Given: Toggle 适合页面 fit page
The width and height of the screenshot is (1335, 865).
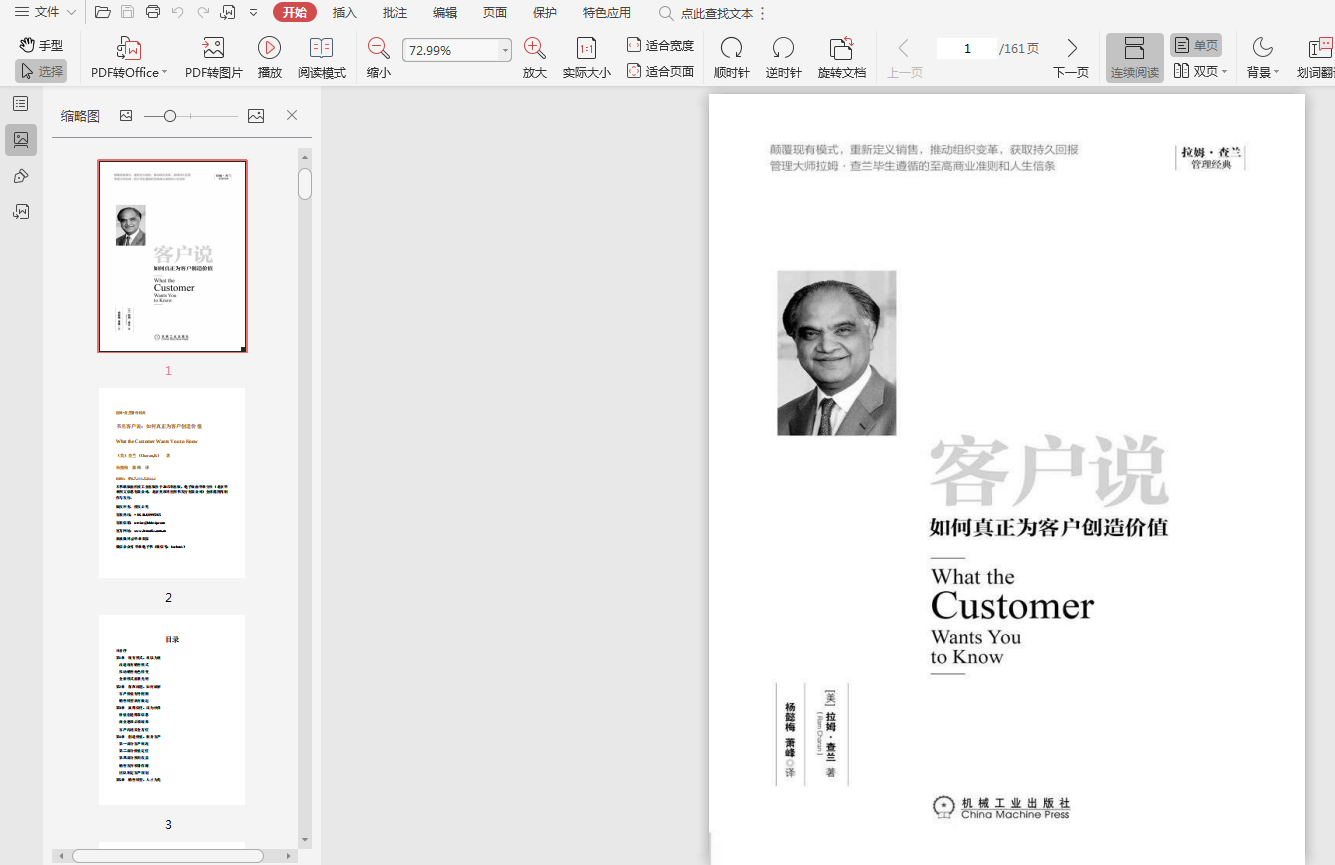Looking at the screenshot, I should pos(660,71).
